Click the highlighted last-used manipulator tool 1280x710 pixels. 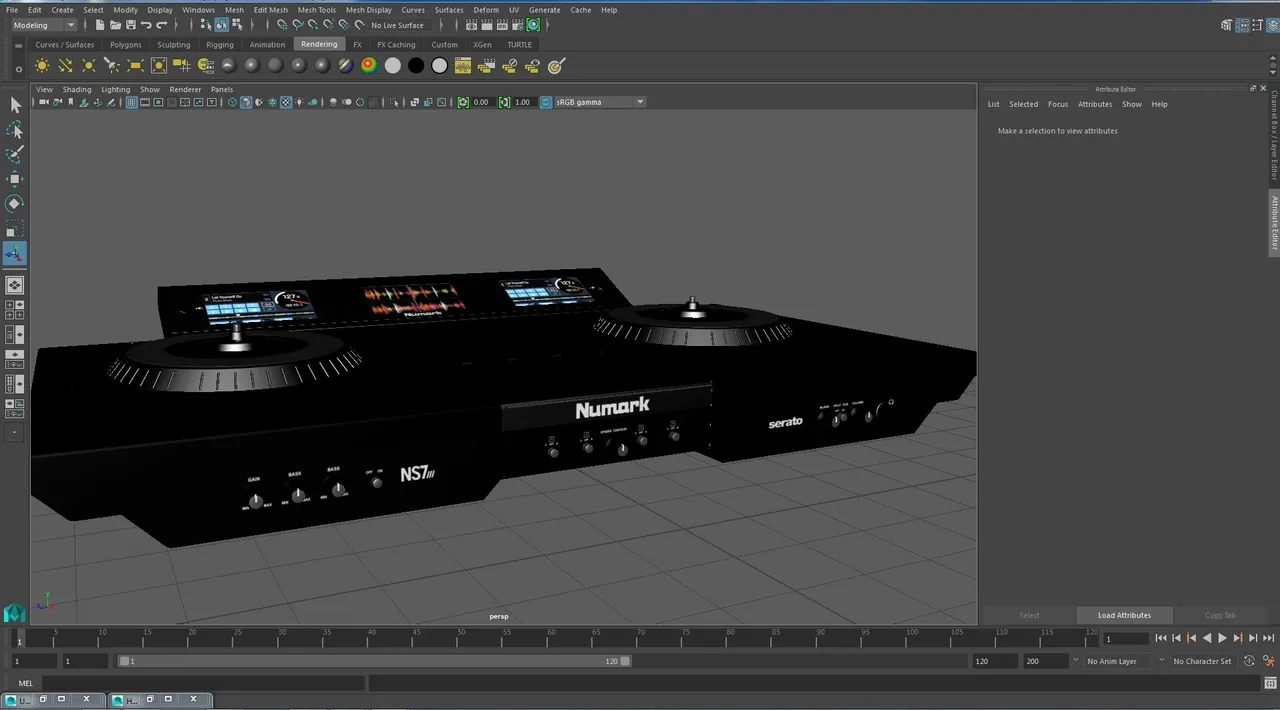point(15,254)
